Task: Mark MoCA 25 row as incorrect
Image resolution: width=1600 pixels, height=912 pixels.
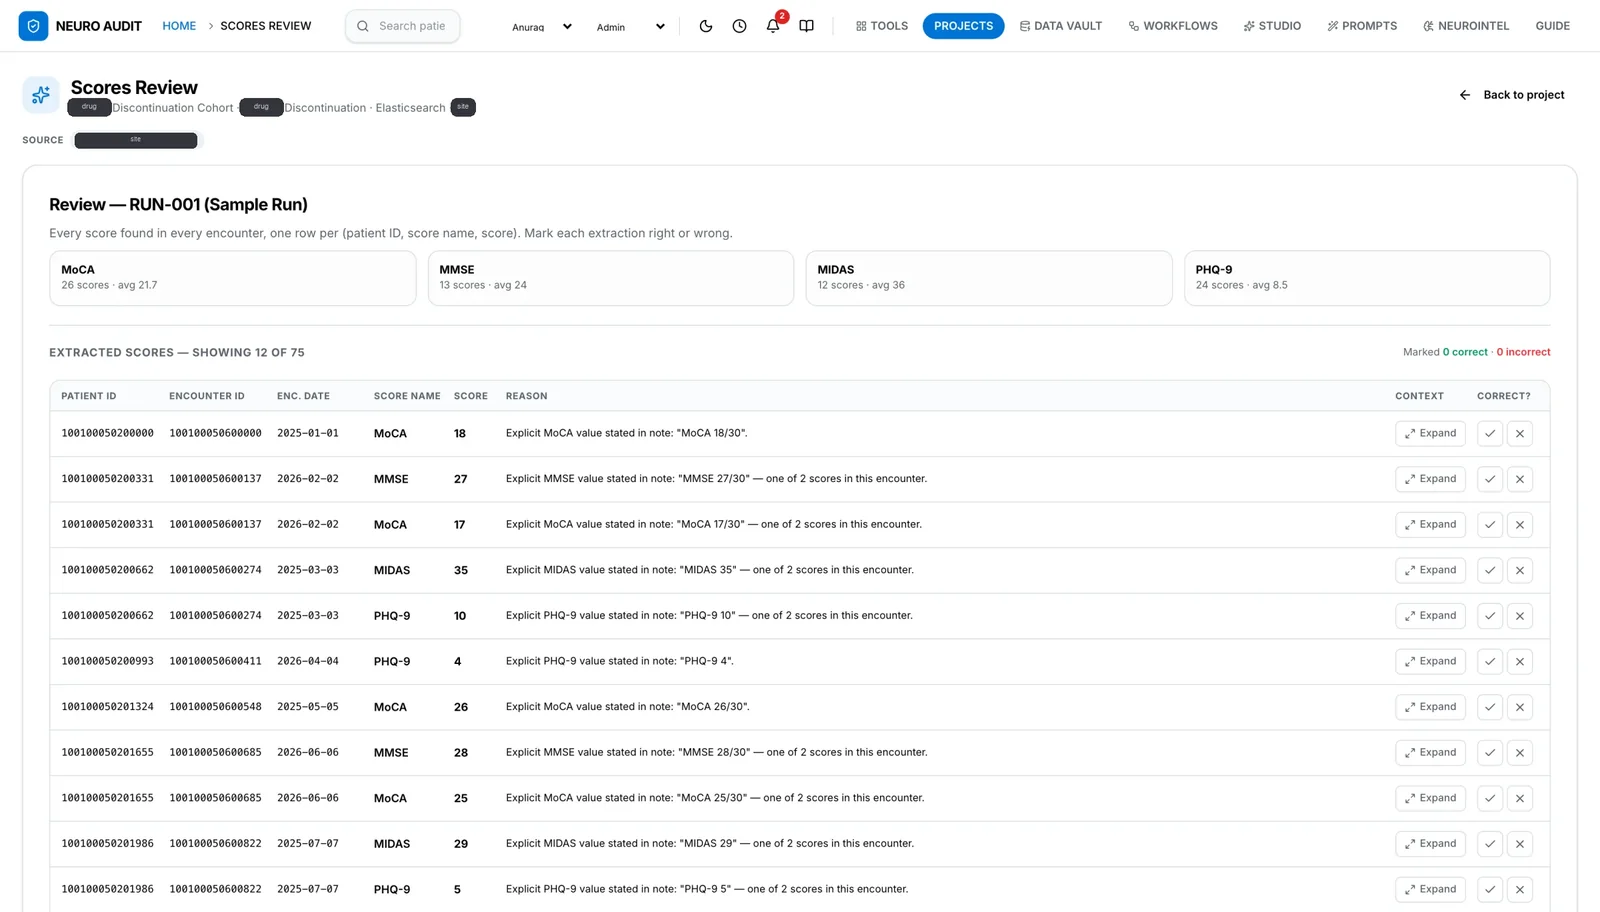Action: pos(1520,798)
